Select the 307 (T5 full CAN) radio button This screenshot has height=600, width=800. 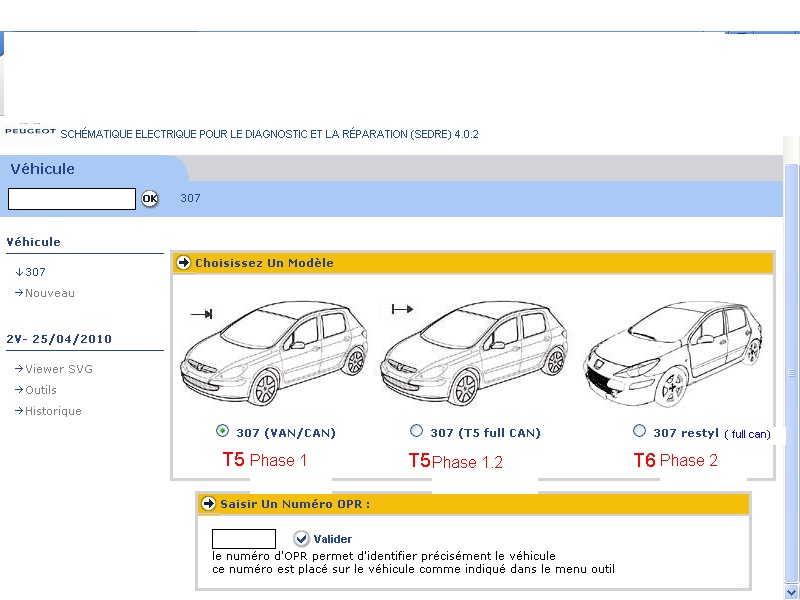[416, 431]
